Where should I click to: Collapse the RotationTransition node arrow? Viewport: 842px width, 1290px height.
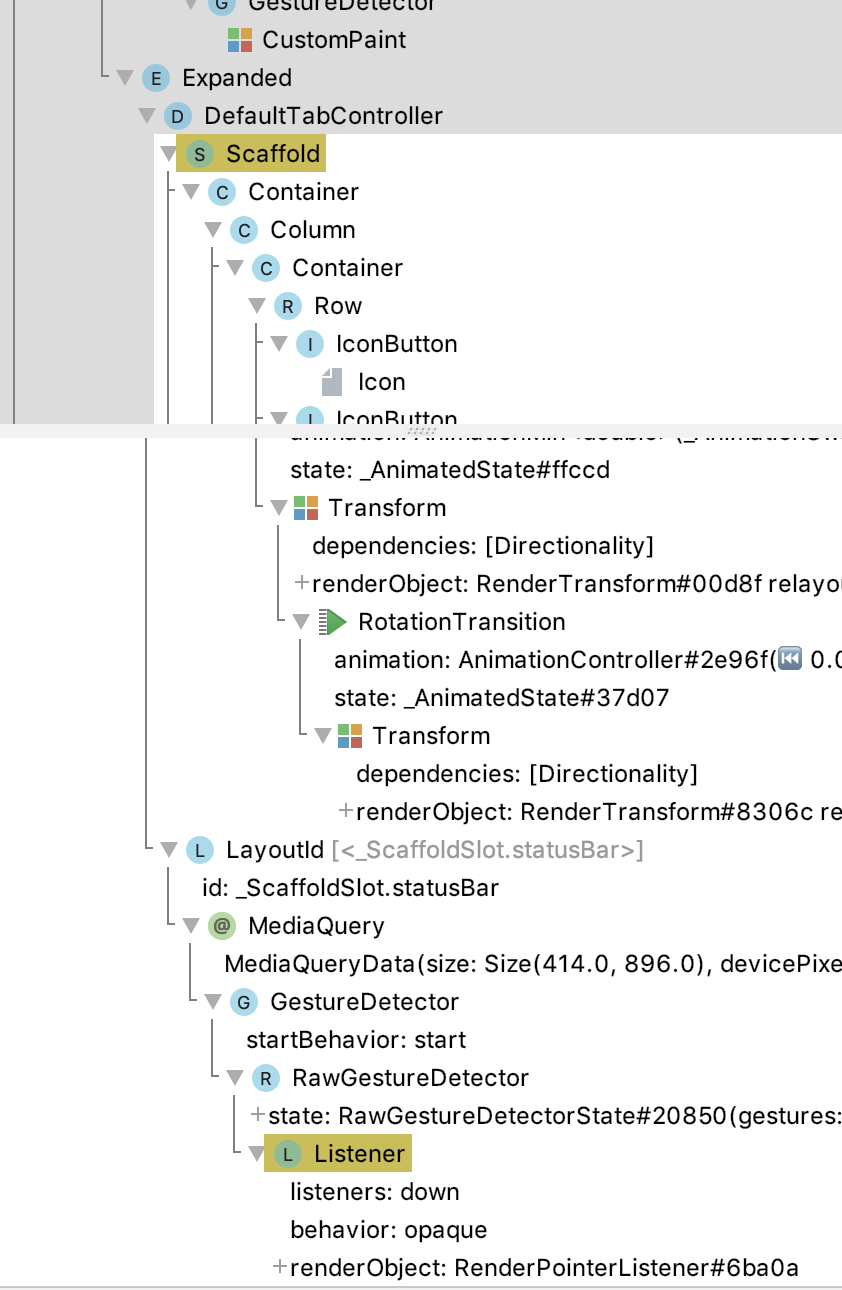(x=301, y=622)
